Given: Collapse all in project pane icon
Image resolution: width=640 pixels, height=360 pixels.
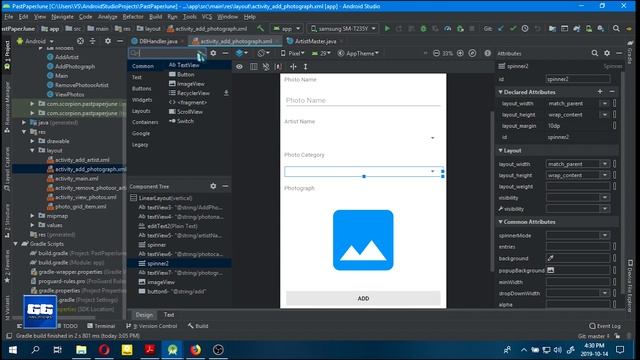Looking at the screenshot, I should click(x=93, y=41).
